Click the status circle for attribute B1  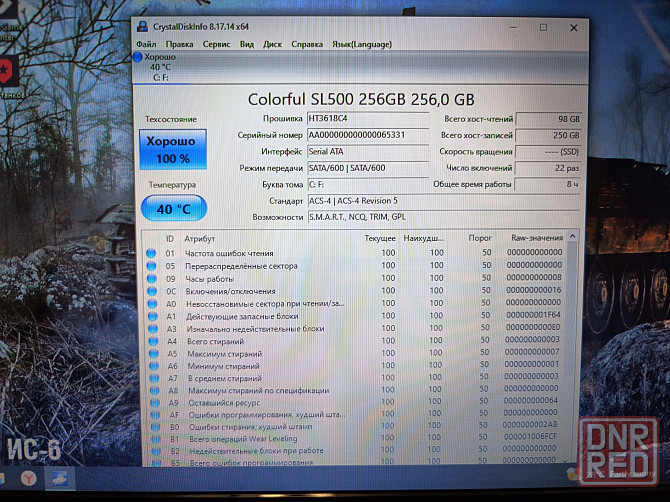[x=156, y=438]
